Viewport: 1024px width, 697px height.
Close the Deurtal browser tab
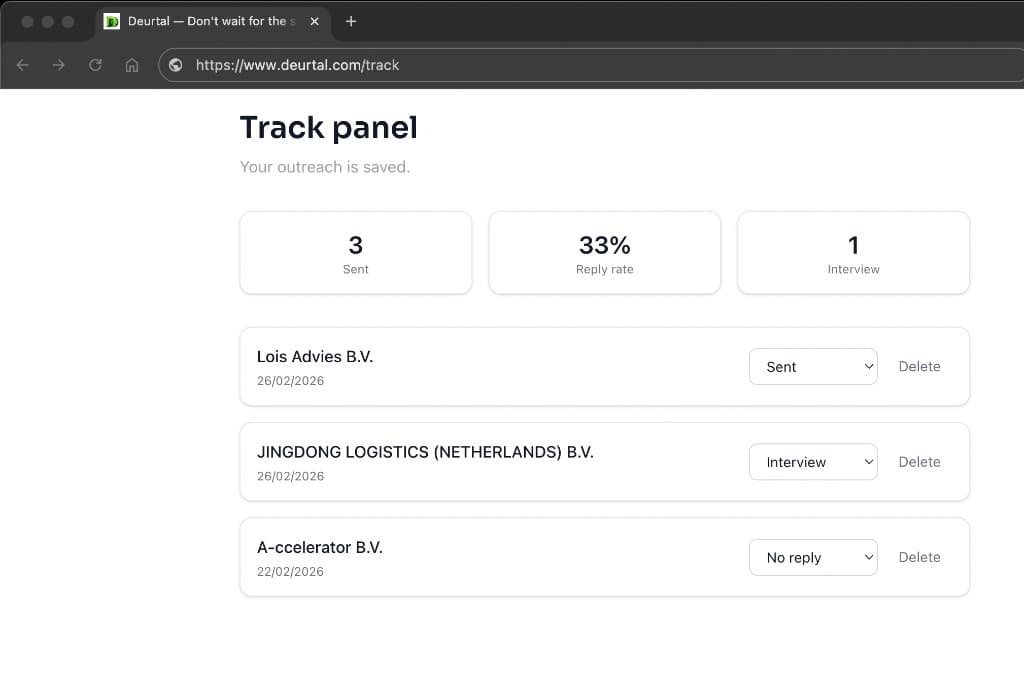(x=313, y=21)
